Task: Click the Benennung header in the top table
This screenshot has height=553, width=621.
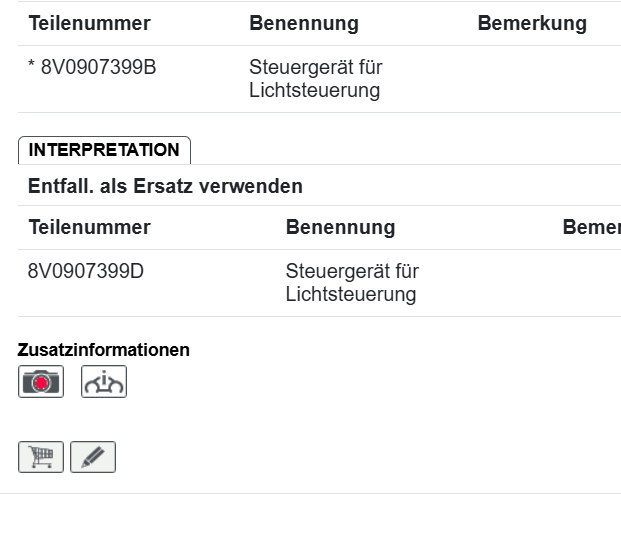Action: pyautogui.click(x=303, y=24)
